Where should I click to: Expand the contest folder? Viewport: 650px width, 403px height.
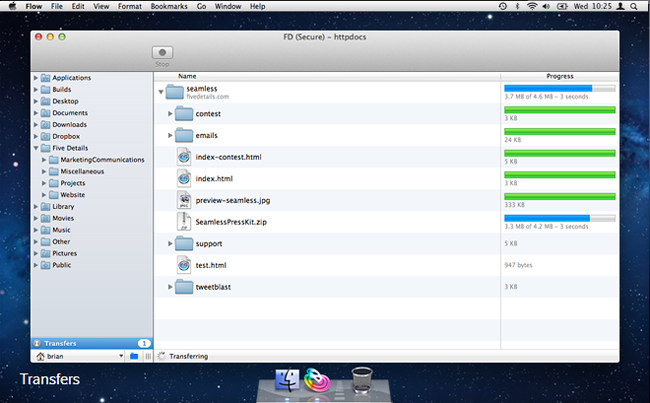[x=170, y=114]
